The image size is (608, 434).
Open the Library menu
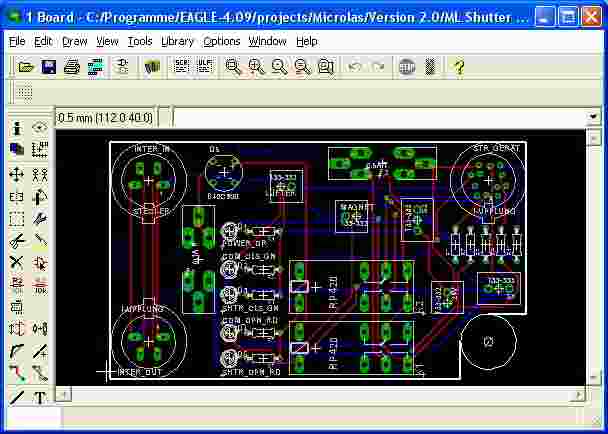coord(177,41)
